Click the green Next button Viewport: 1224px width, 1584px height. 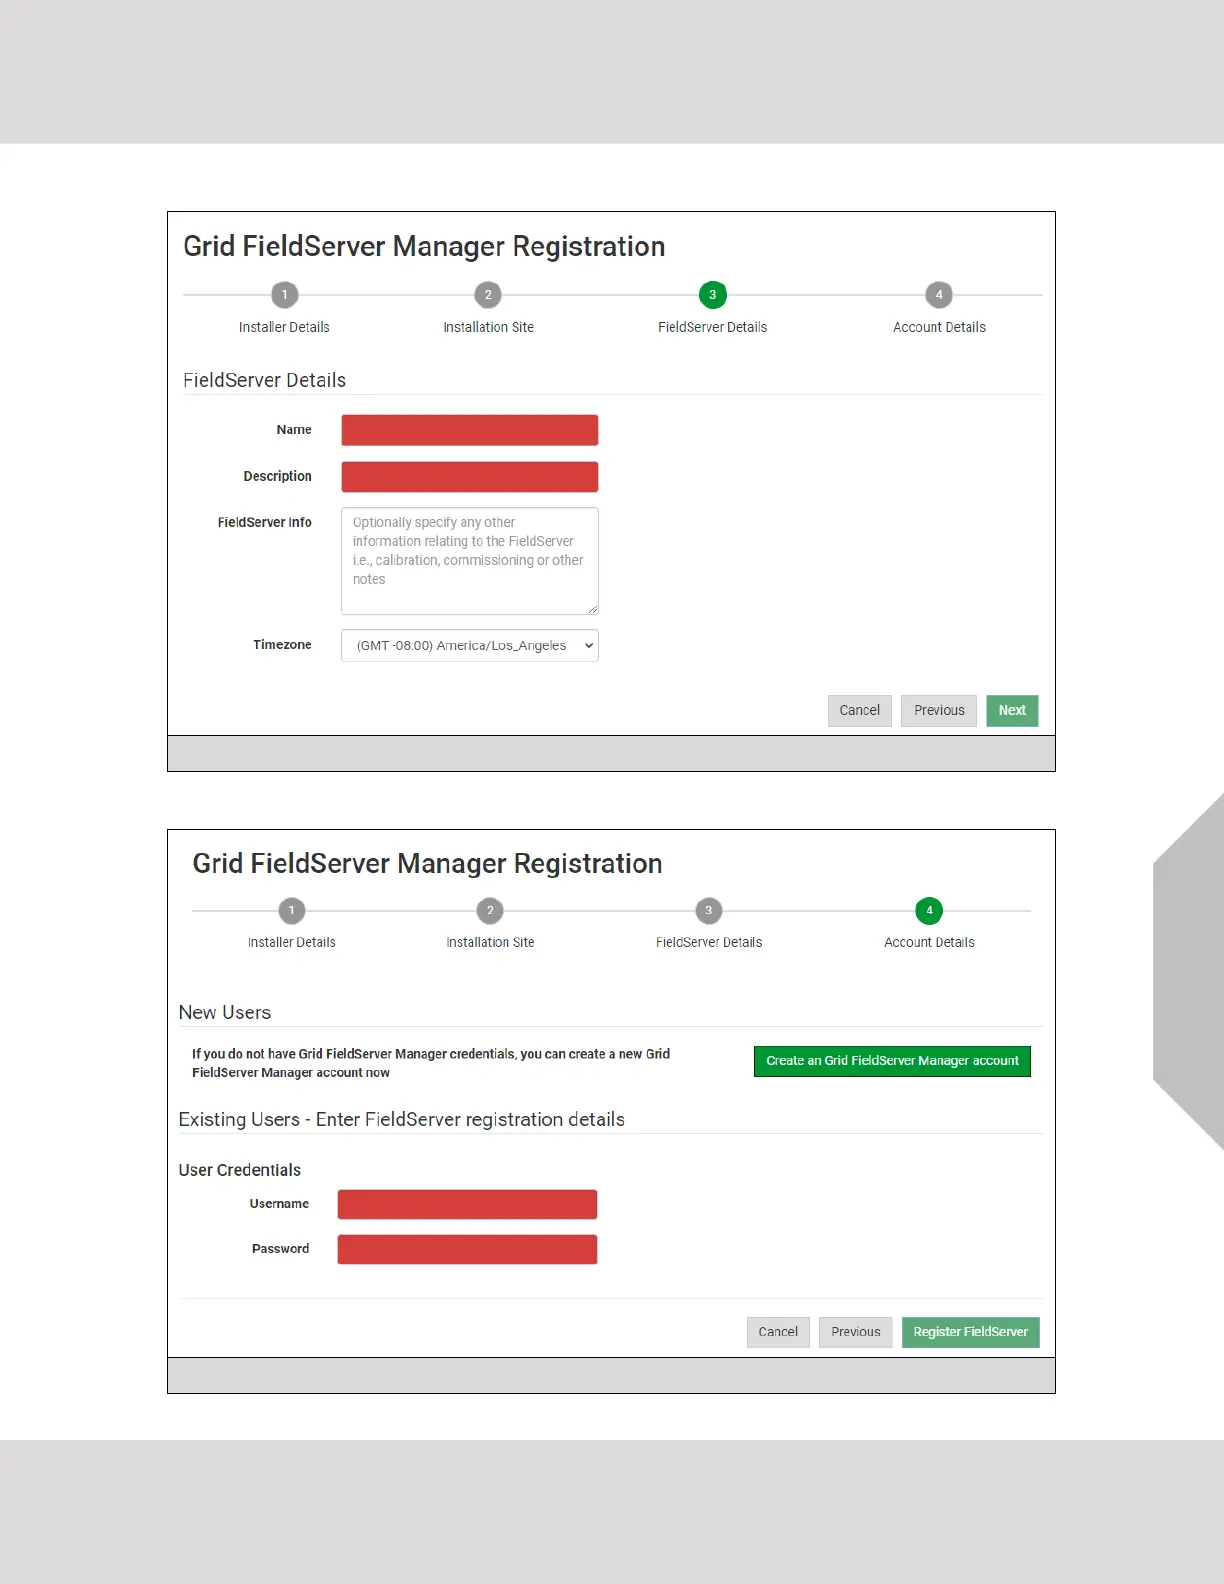(x=1012, y=711)
